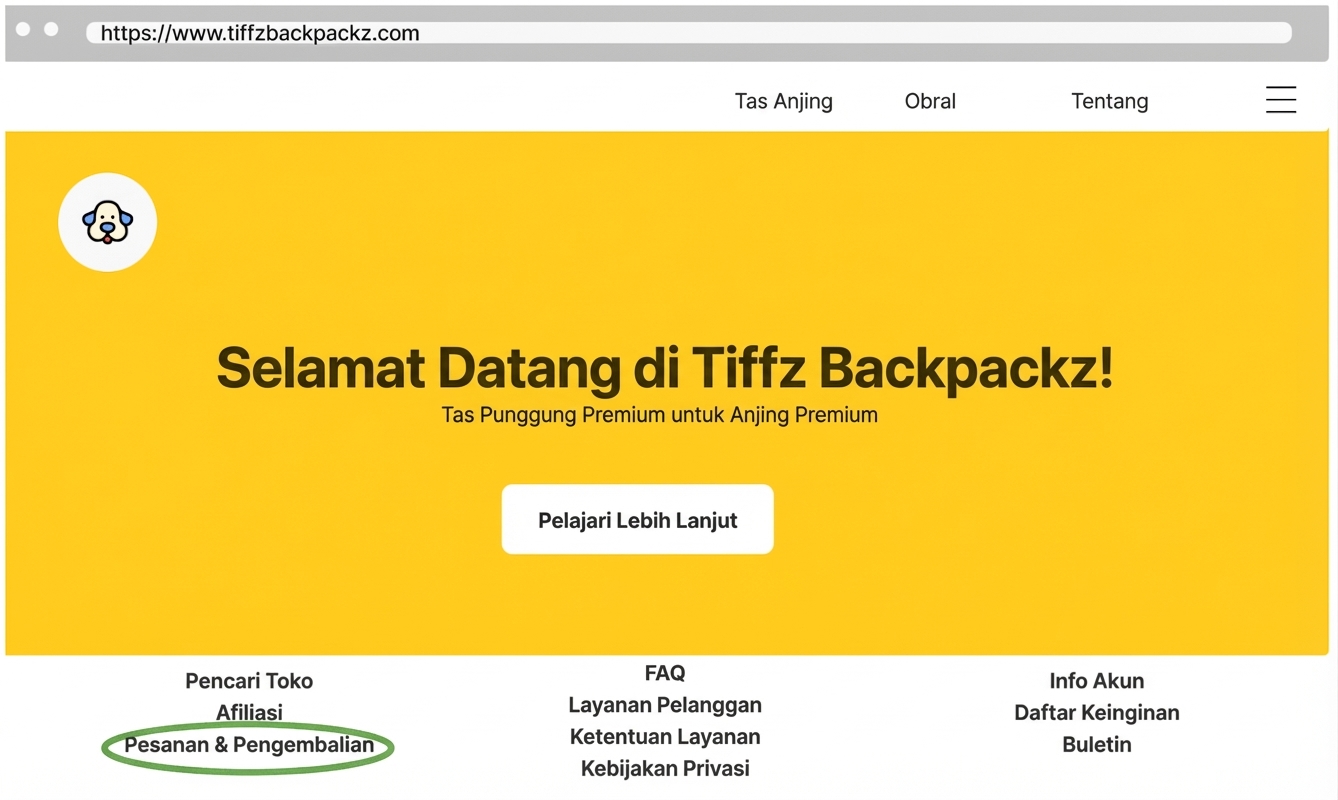This screenshot has width=1338, height=800.
Task: Read the Ketentuan Layanan page
Action: pos(665,737)
